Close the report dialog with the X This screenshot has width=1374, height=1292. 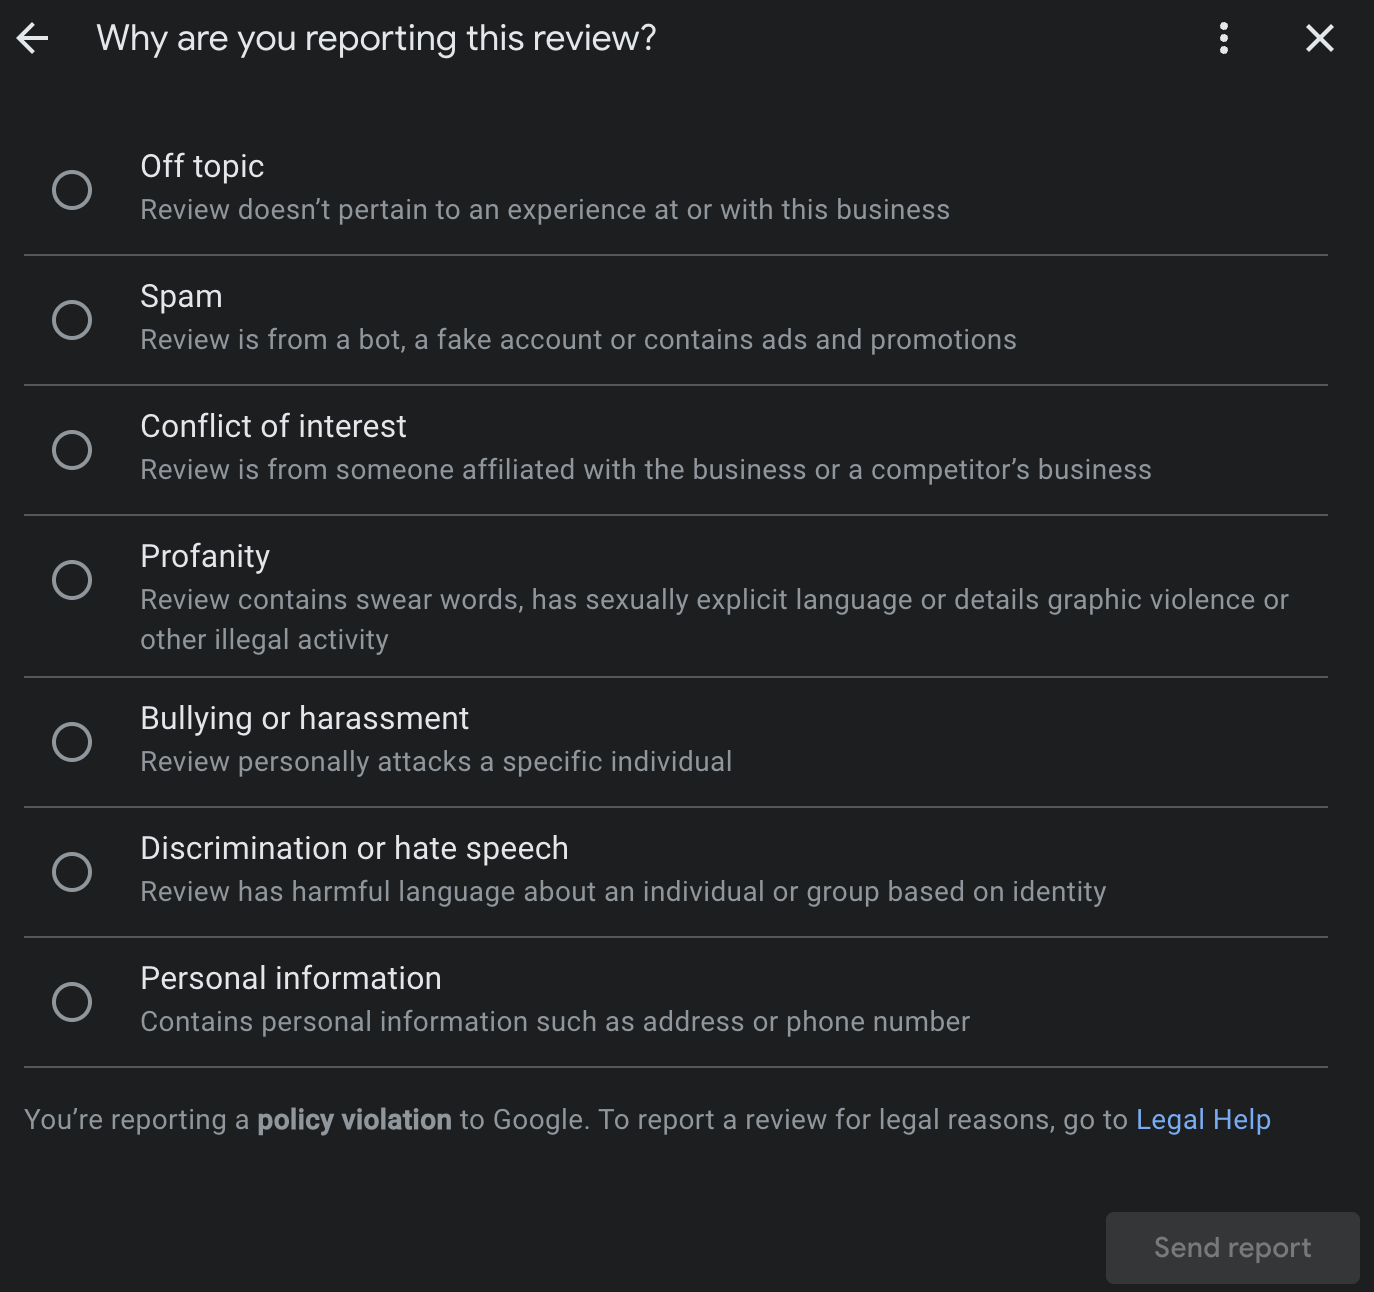coord(1319,38)
